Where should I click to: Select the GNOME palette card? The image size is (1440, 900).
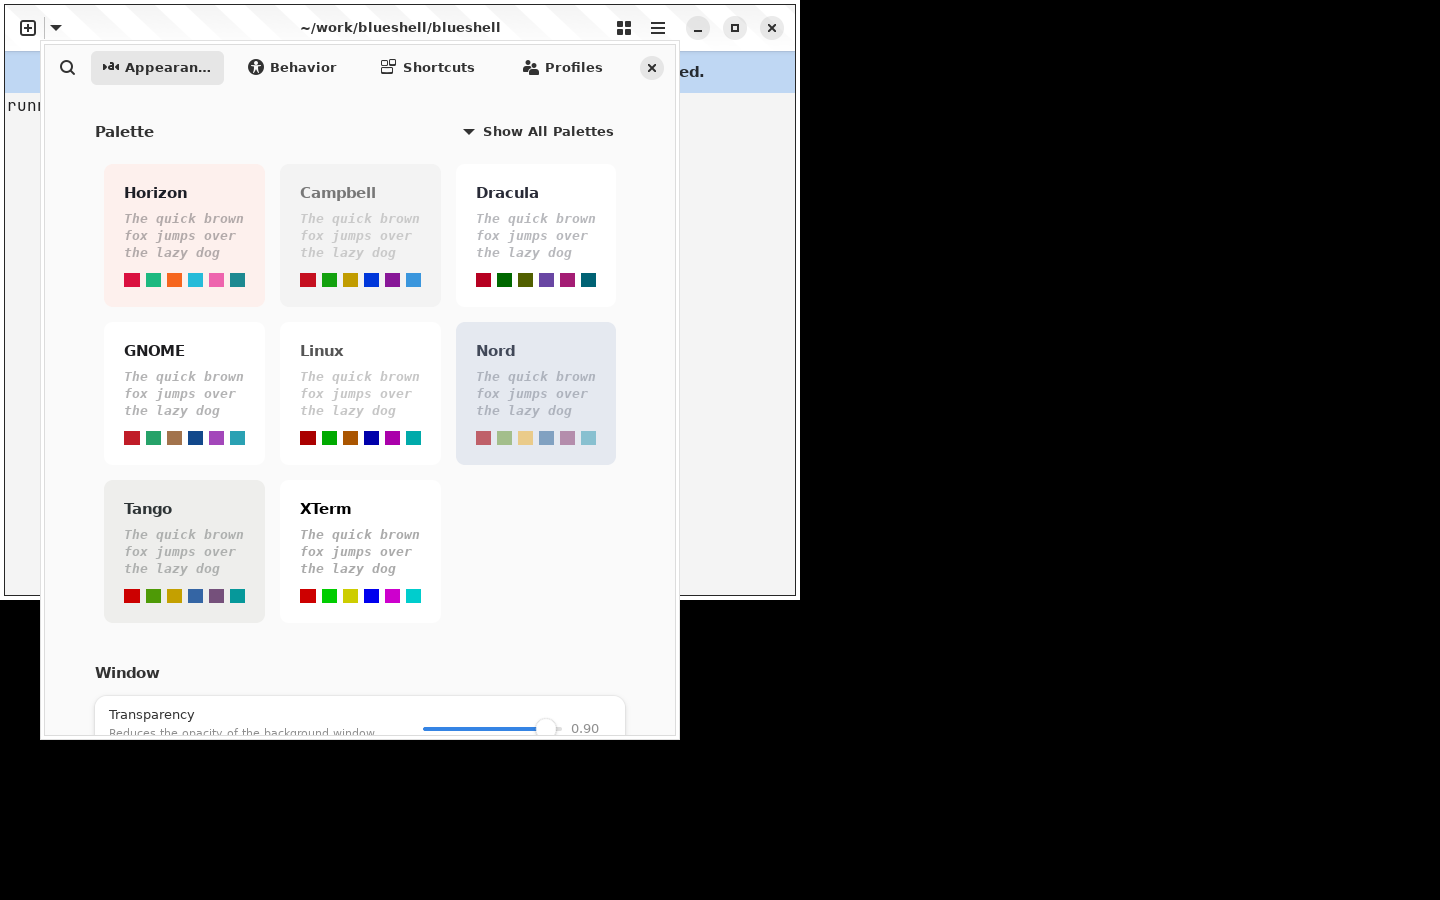185,394
